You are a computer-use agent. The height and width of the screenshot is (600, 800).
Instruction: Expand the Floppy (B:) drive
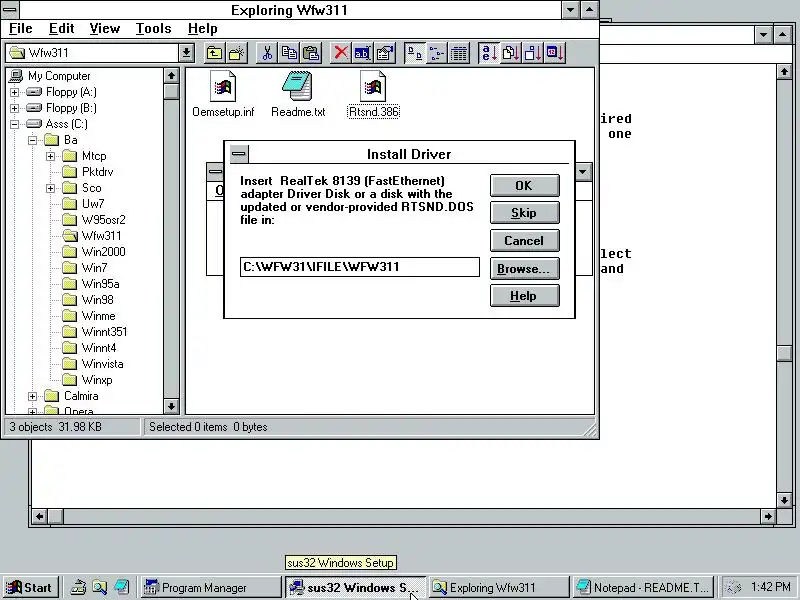(14, 108)
